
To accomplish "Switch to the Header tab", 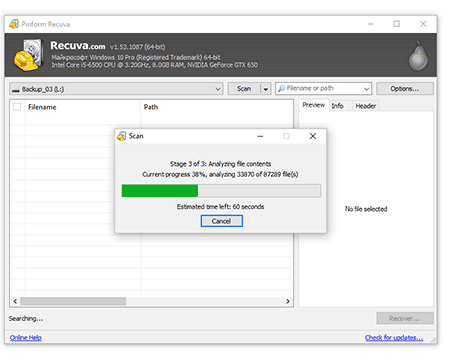I will click(x=365, y=106).
